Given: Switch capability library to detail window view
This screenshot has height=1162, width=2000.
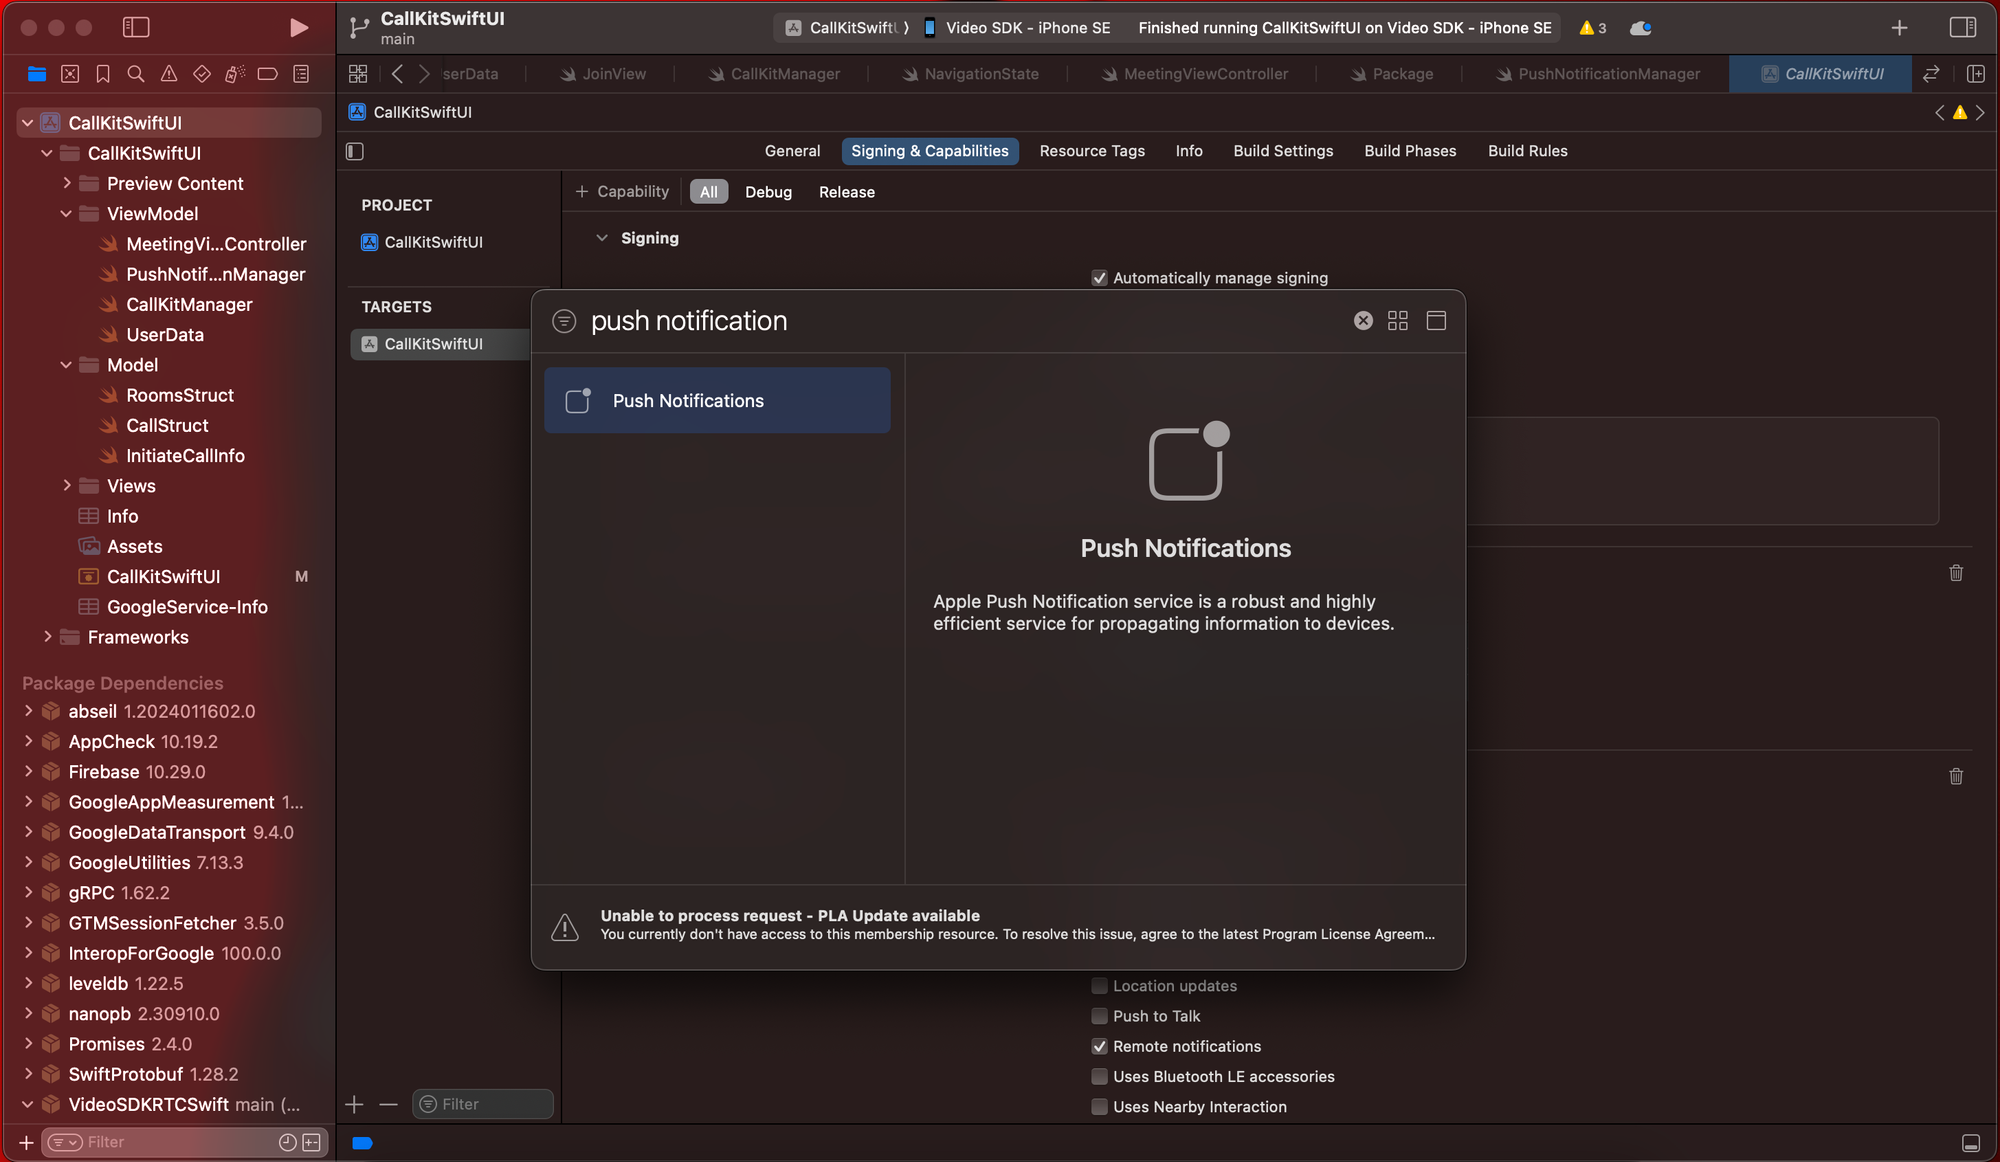Looking at the screenshot, I should [1436, 320].
